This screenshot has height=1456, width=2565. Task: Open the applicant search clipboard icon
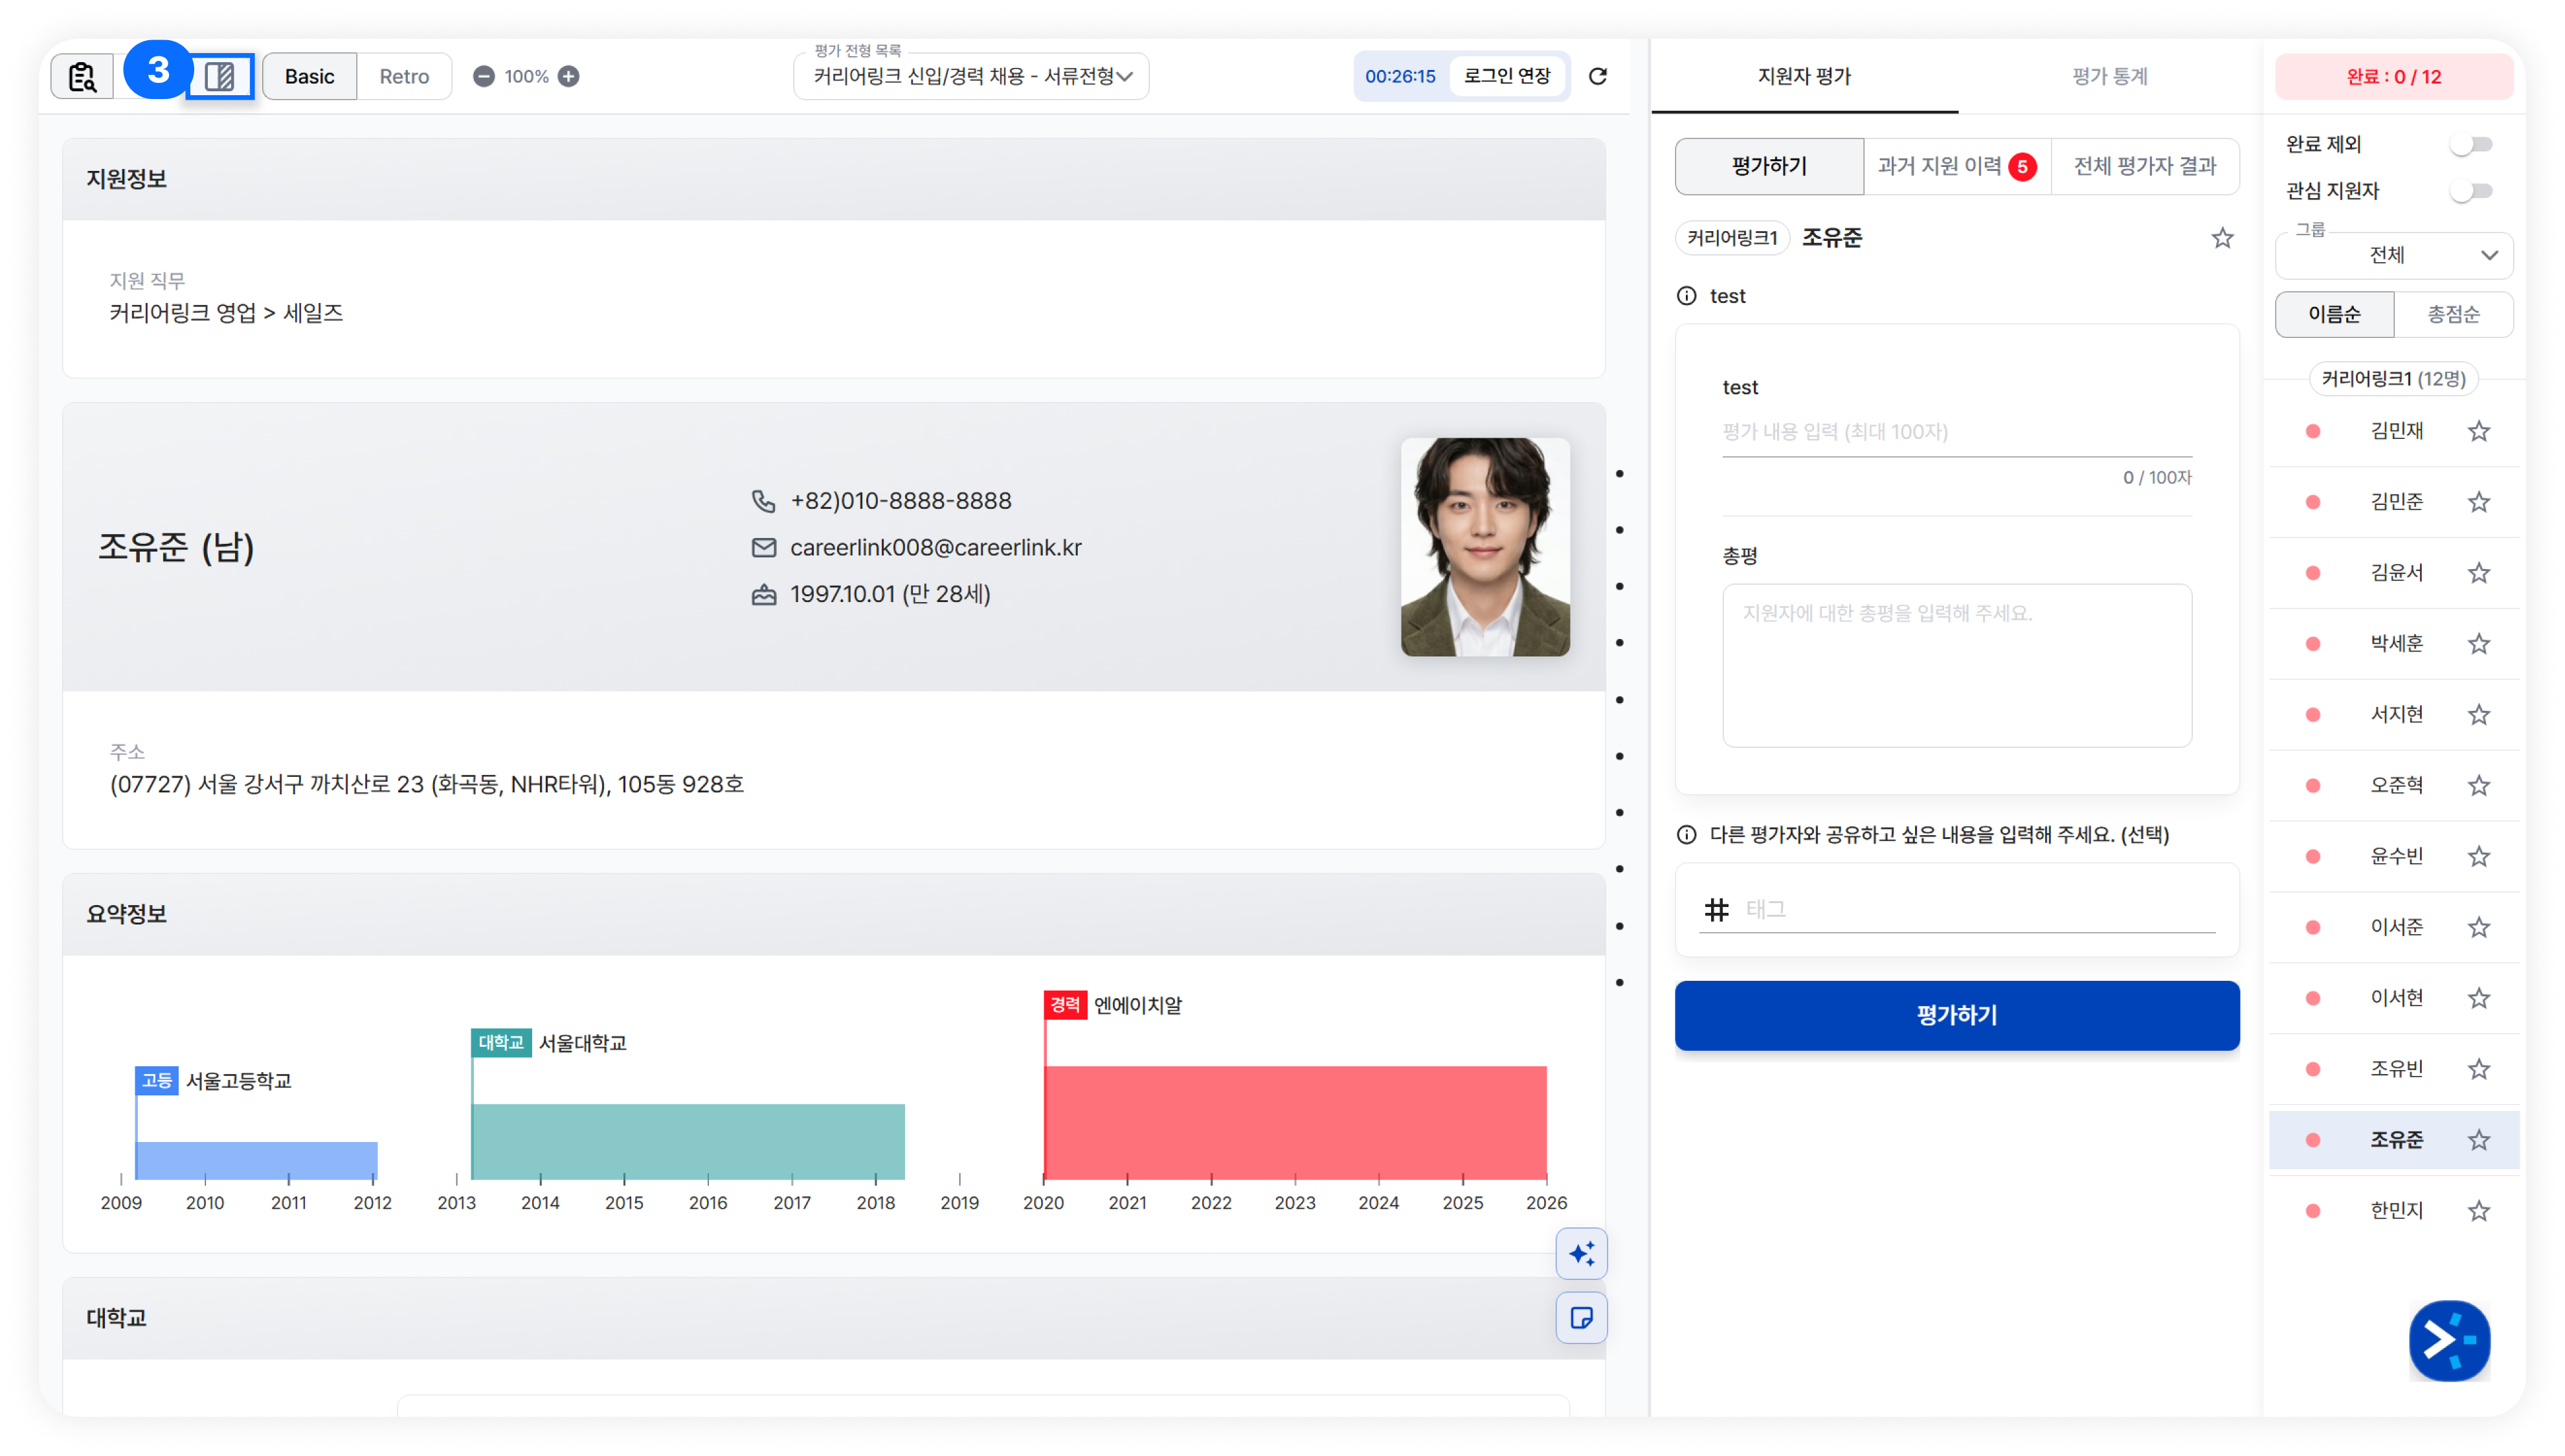tap(82, 76)
